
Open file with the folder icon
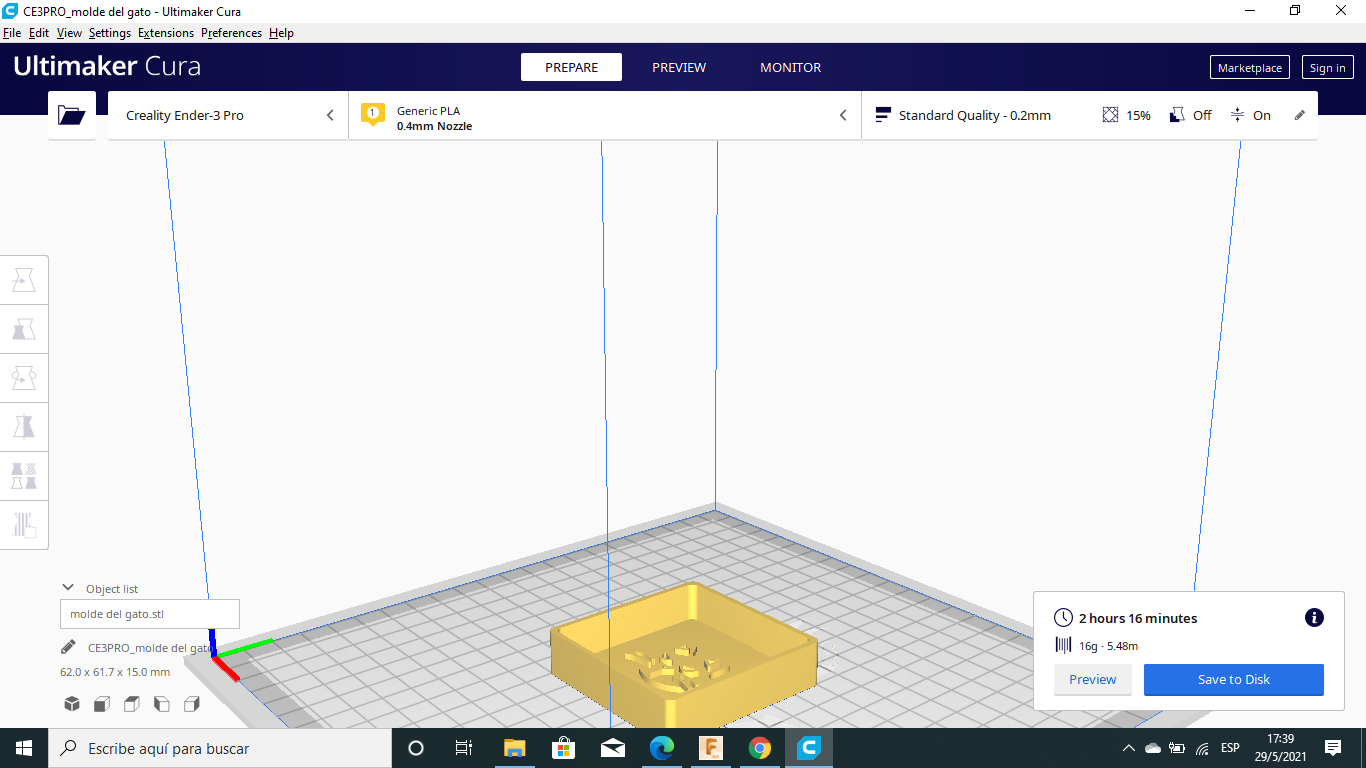click(72, 115)
